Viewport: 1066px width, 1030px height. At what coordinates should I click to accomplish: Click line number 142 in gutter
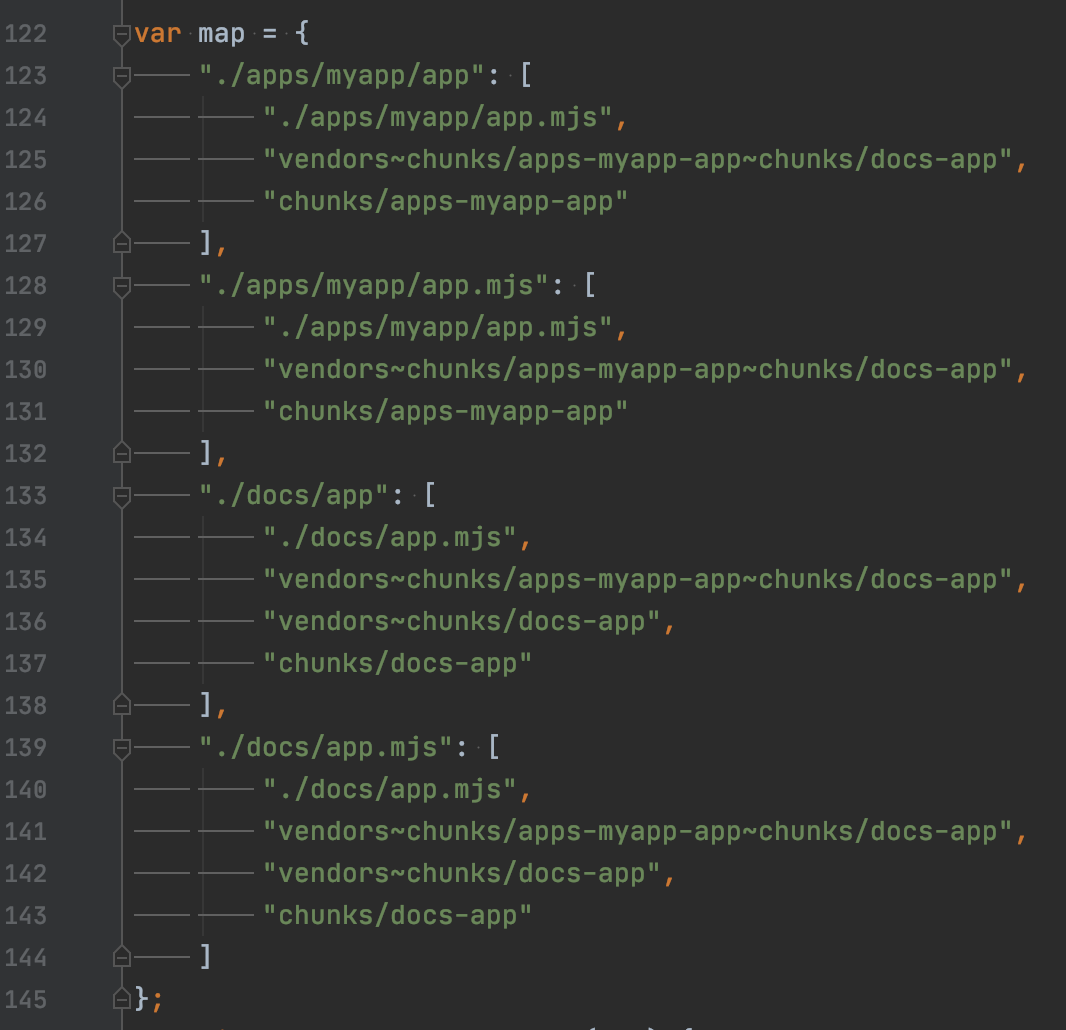coord(26,874)
